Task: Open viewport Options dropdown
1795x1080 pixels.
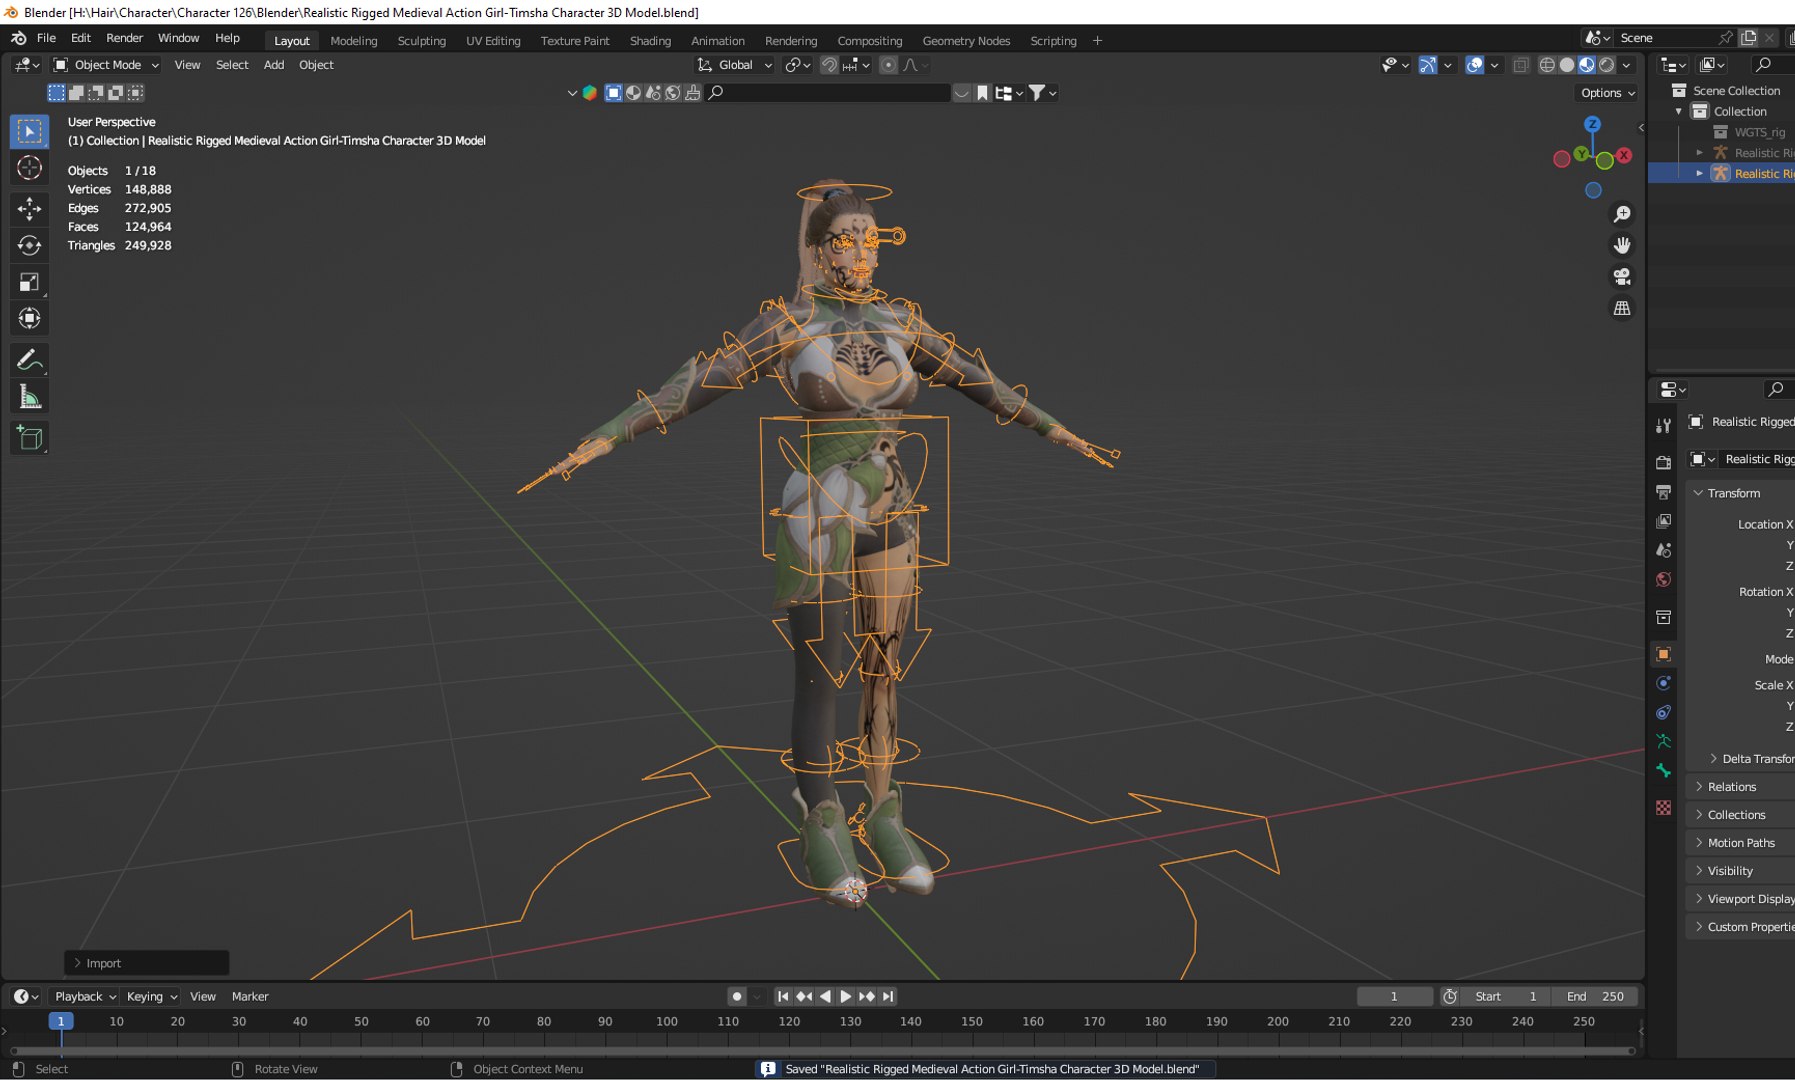Action: point(1608,93)
